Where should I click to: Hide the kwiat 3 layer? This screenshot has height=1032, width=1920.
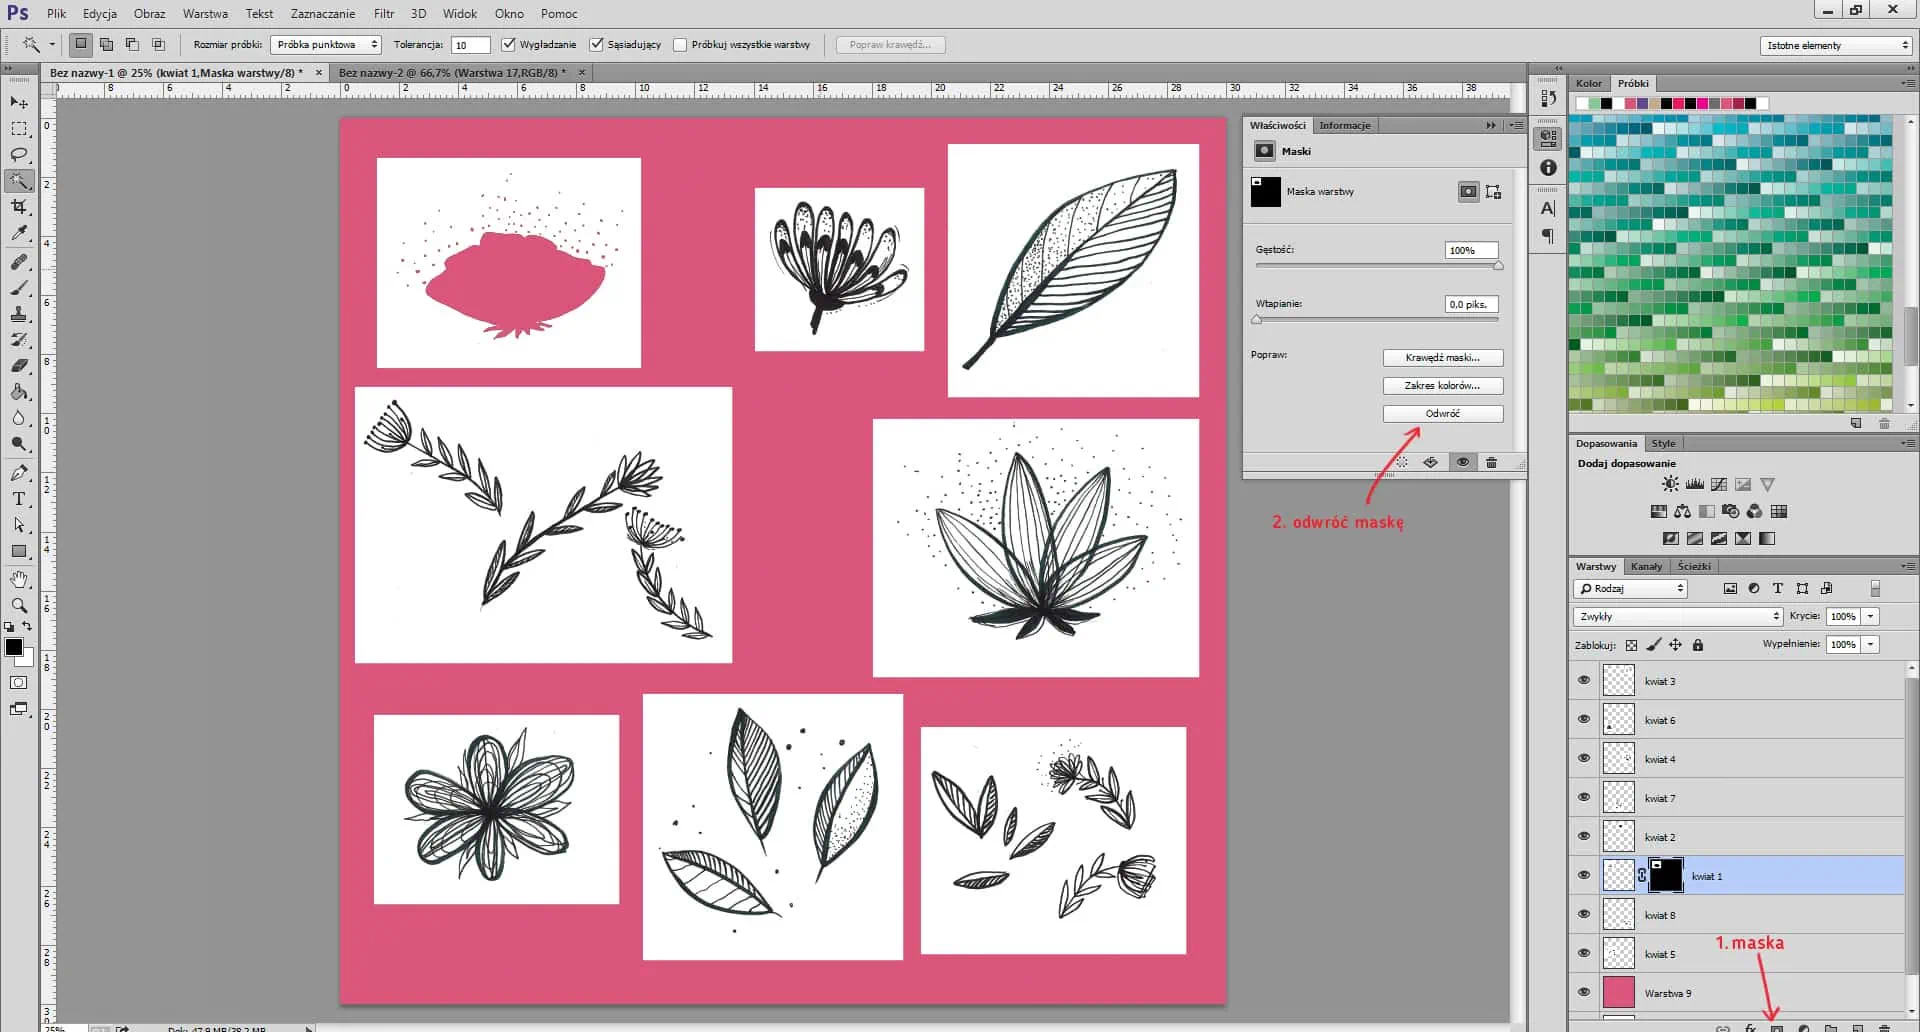pyautogui.click(x=1584, y=681)
